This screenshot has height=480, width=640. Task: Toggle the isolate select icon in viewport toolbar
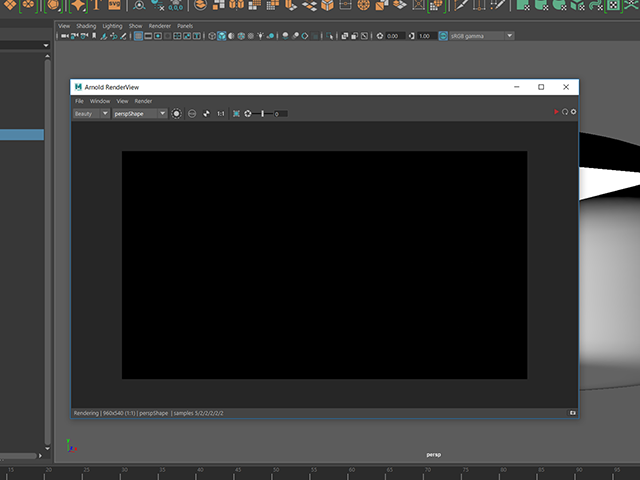(330, 36)
